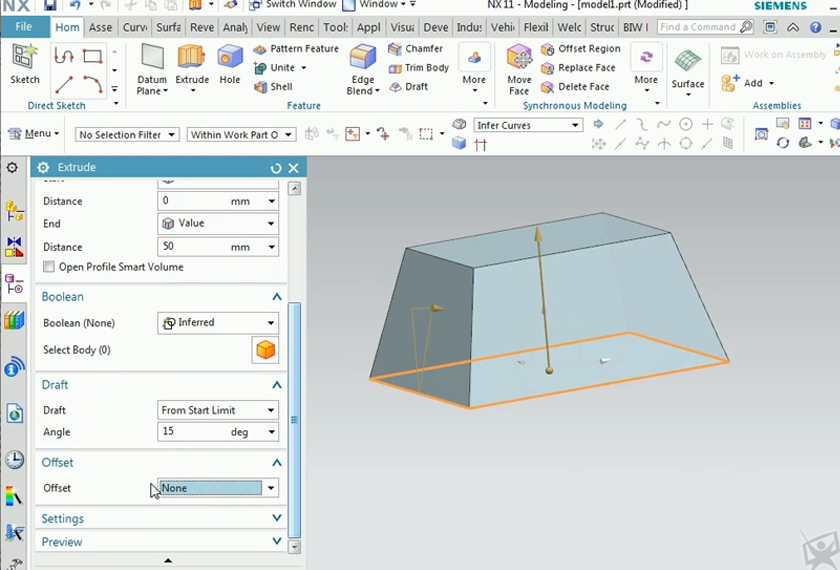Open the Draft type dropdown

tap(218, 410)
